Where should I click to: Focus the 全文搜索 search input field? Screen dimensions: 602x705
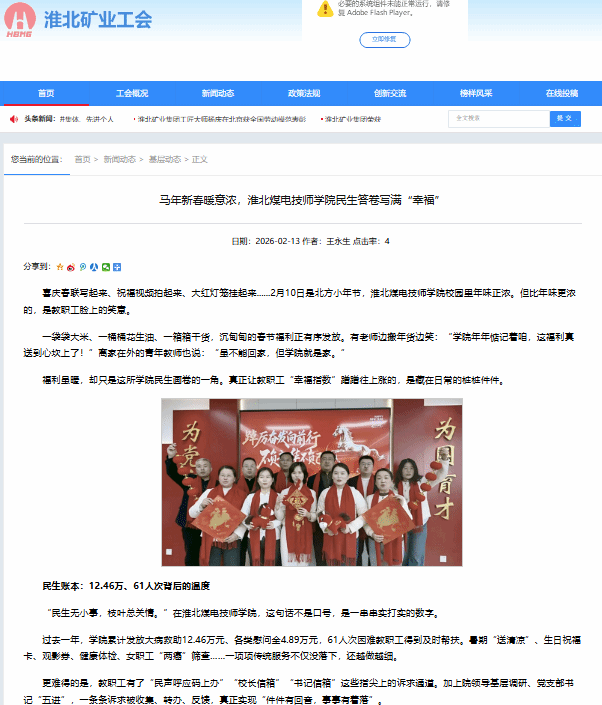[498, 118]
